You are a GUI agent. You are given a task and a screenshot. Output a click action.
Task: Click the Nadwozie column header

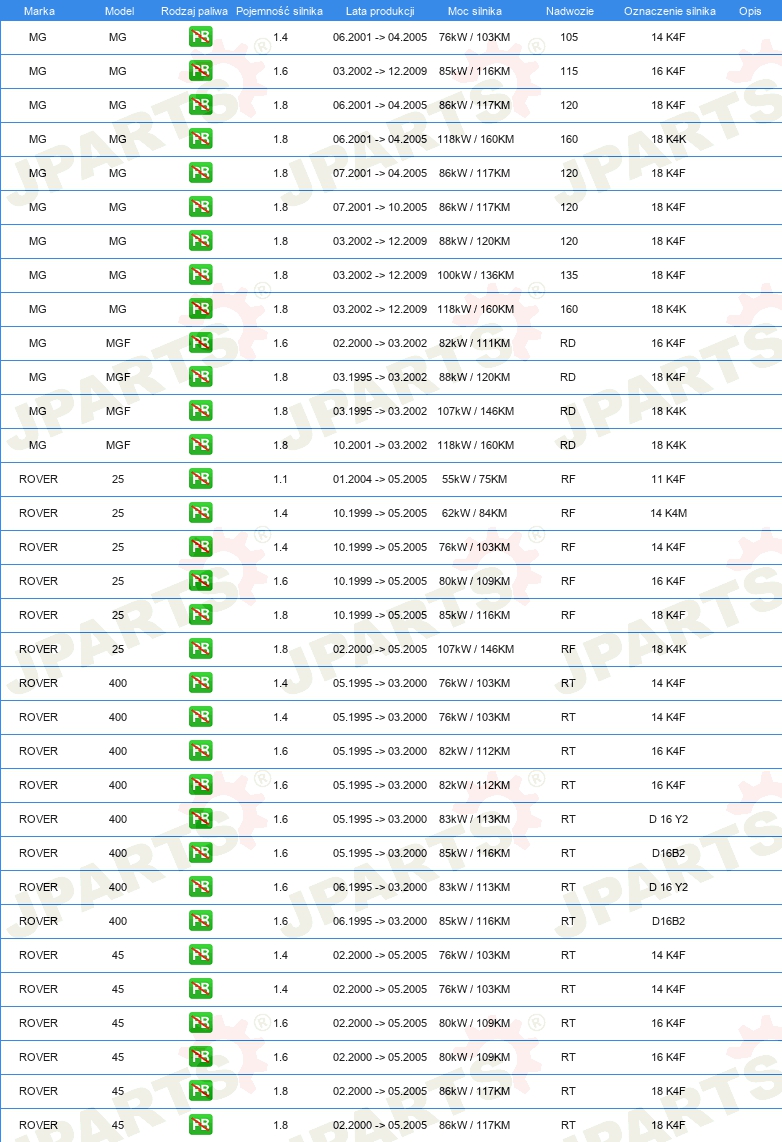tap(569, 11)
